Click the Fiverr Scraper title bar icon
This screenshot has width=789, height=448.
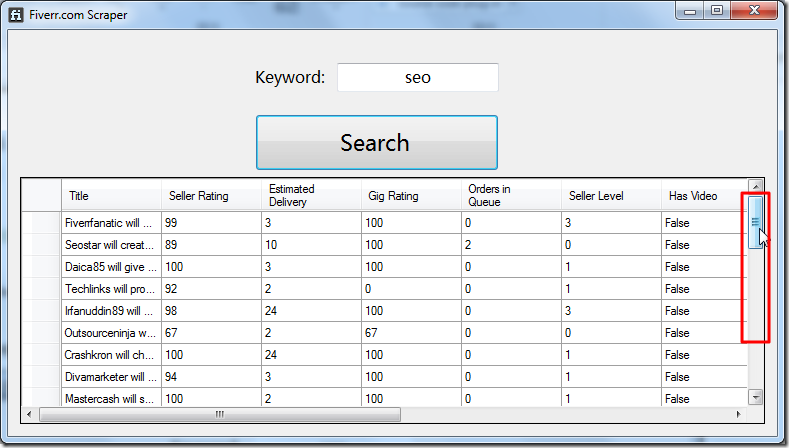16,15
